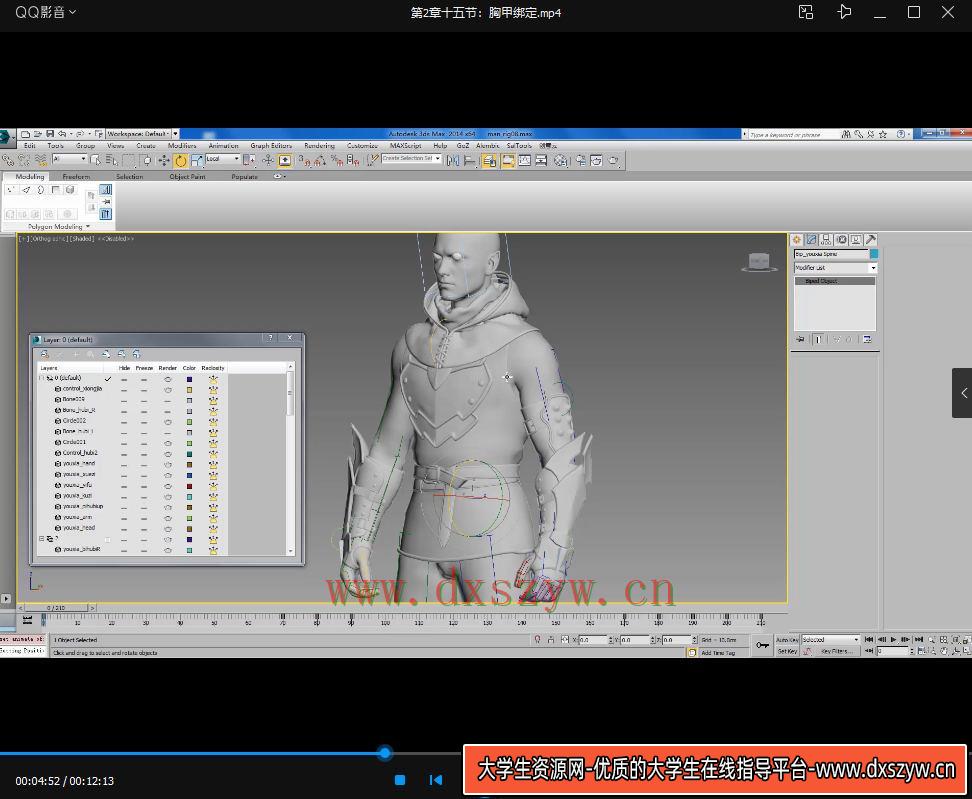The image size is (972, 799).
Task: Click the Pin Stack icon under modifier stack
Action: click(x=800, y=339)
